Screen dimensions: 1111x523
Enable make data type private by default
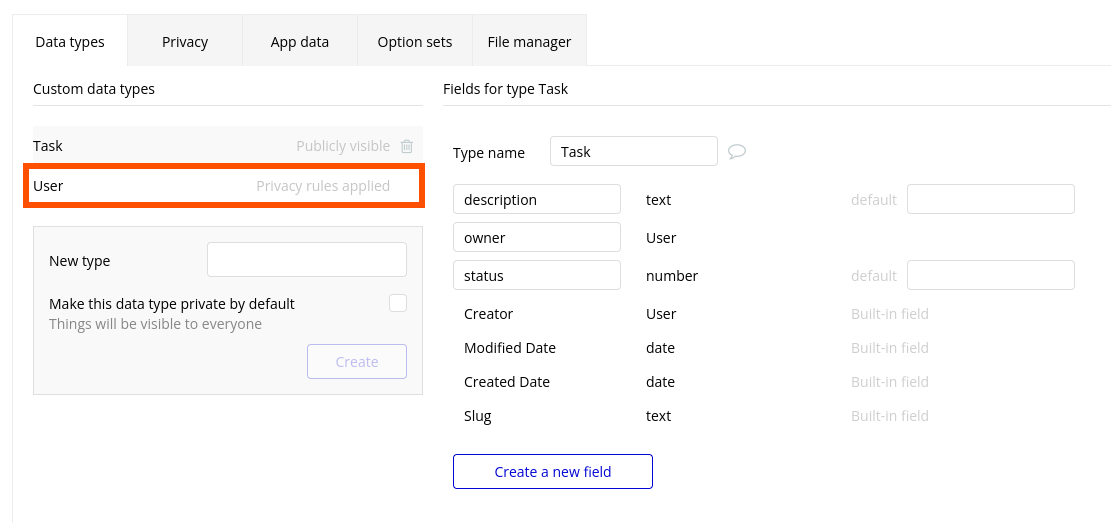(398, 303)
